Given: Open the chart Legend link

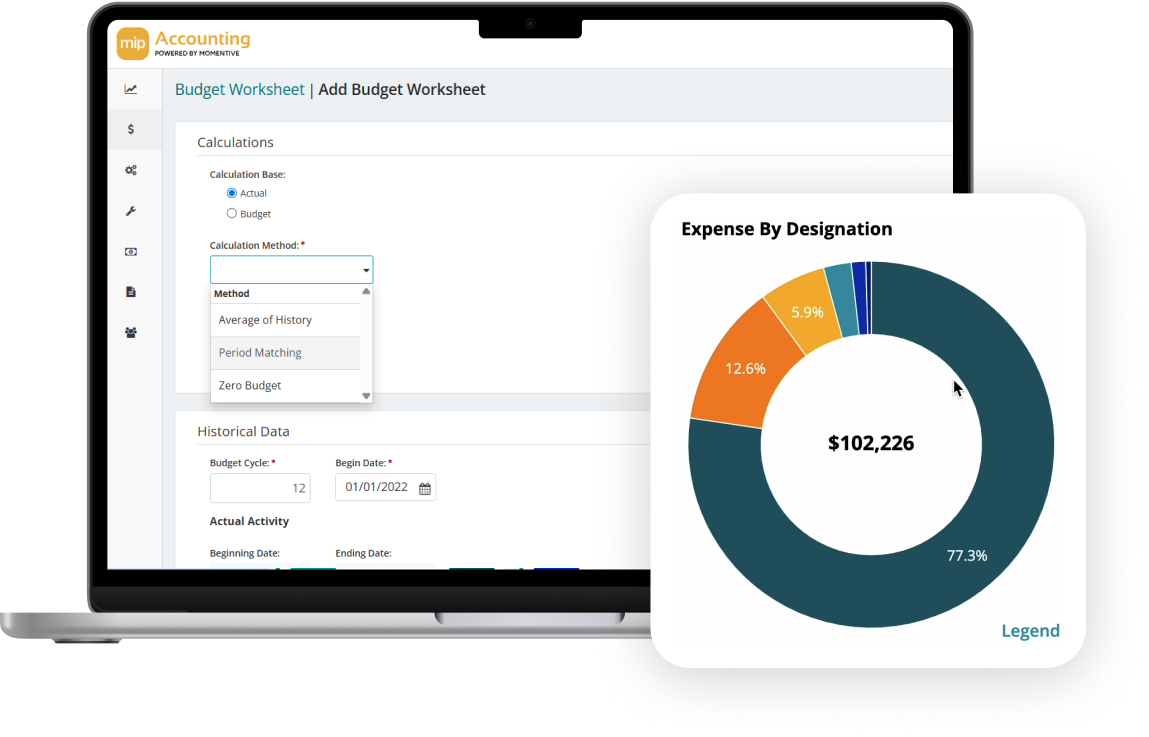Looking at the screenshot, I should tap(1030, 630).
